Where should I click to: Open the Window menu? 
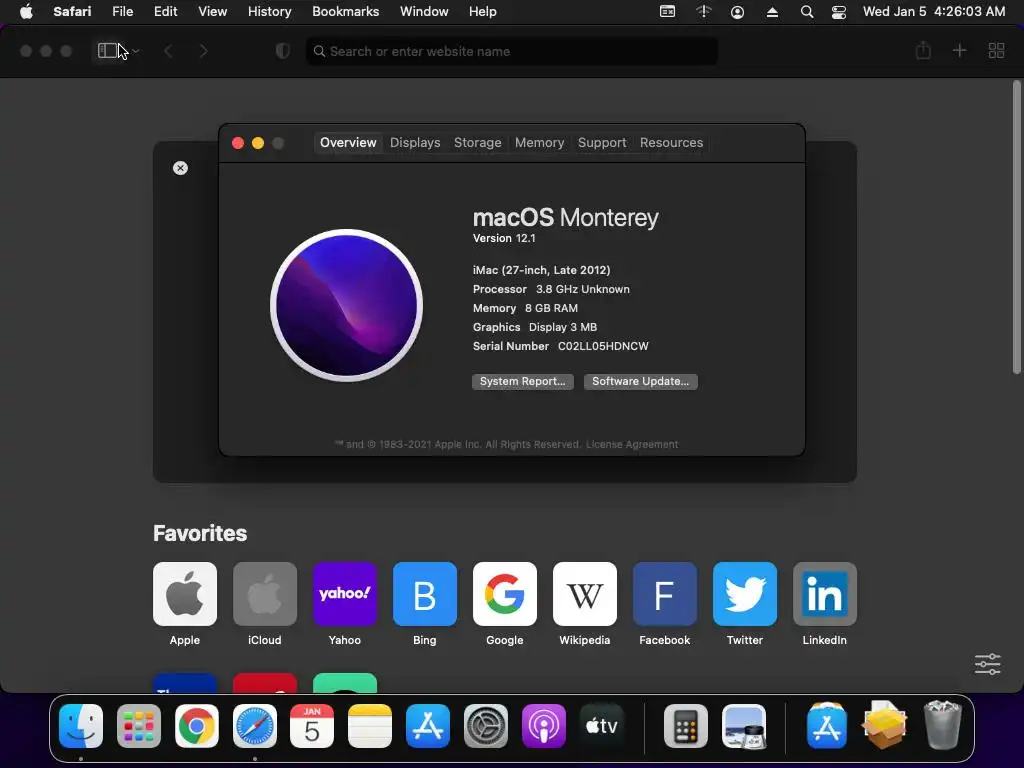[424, 12]
